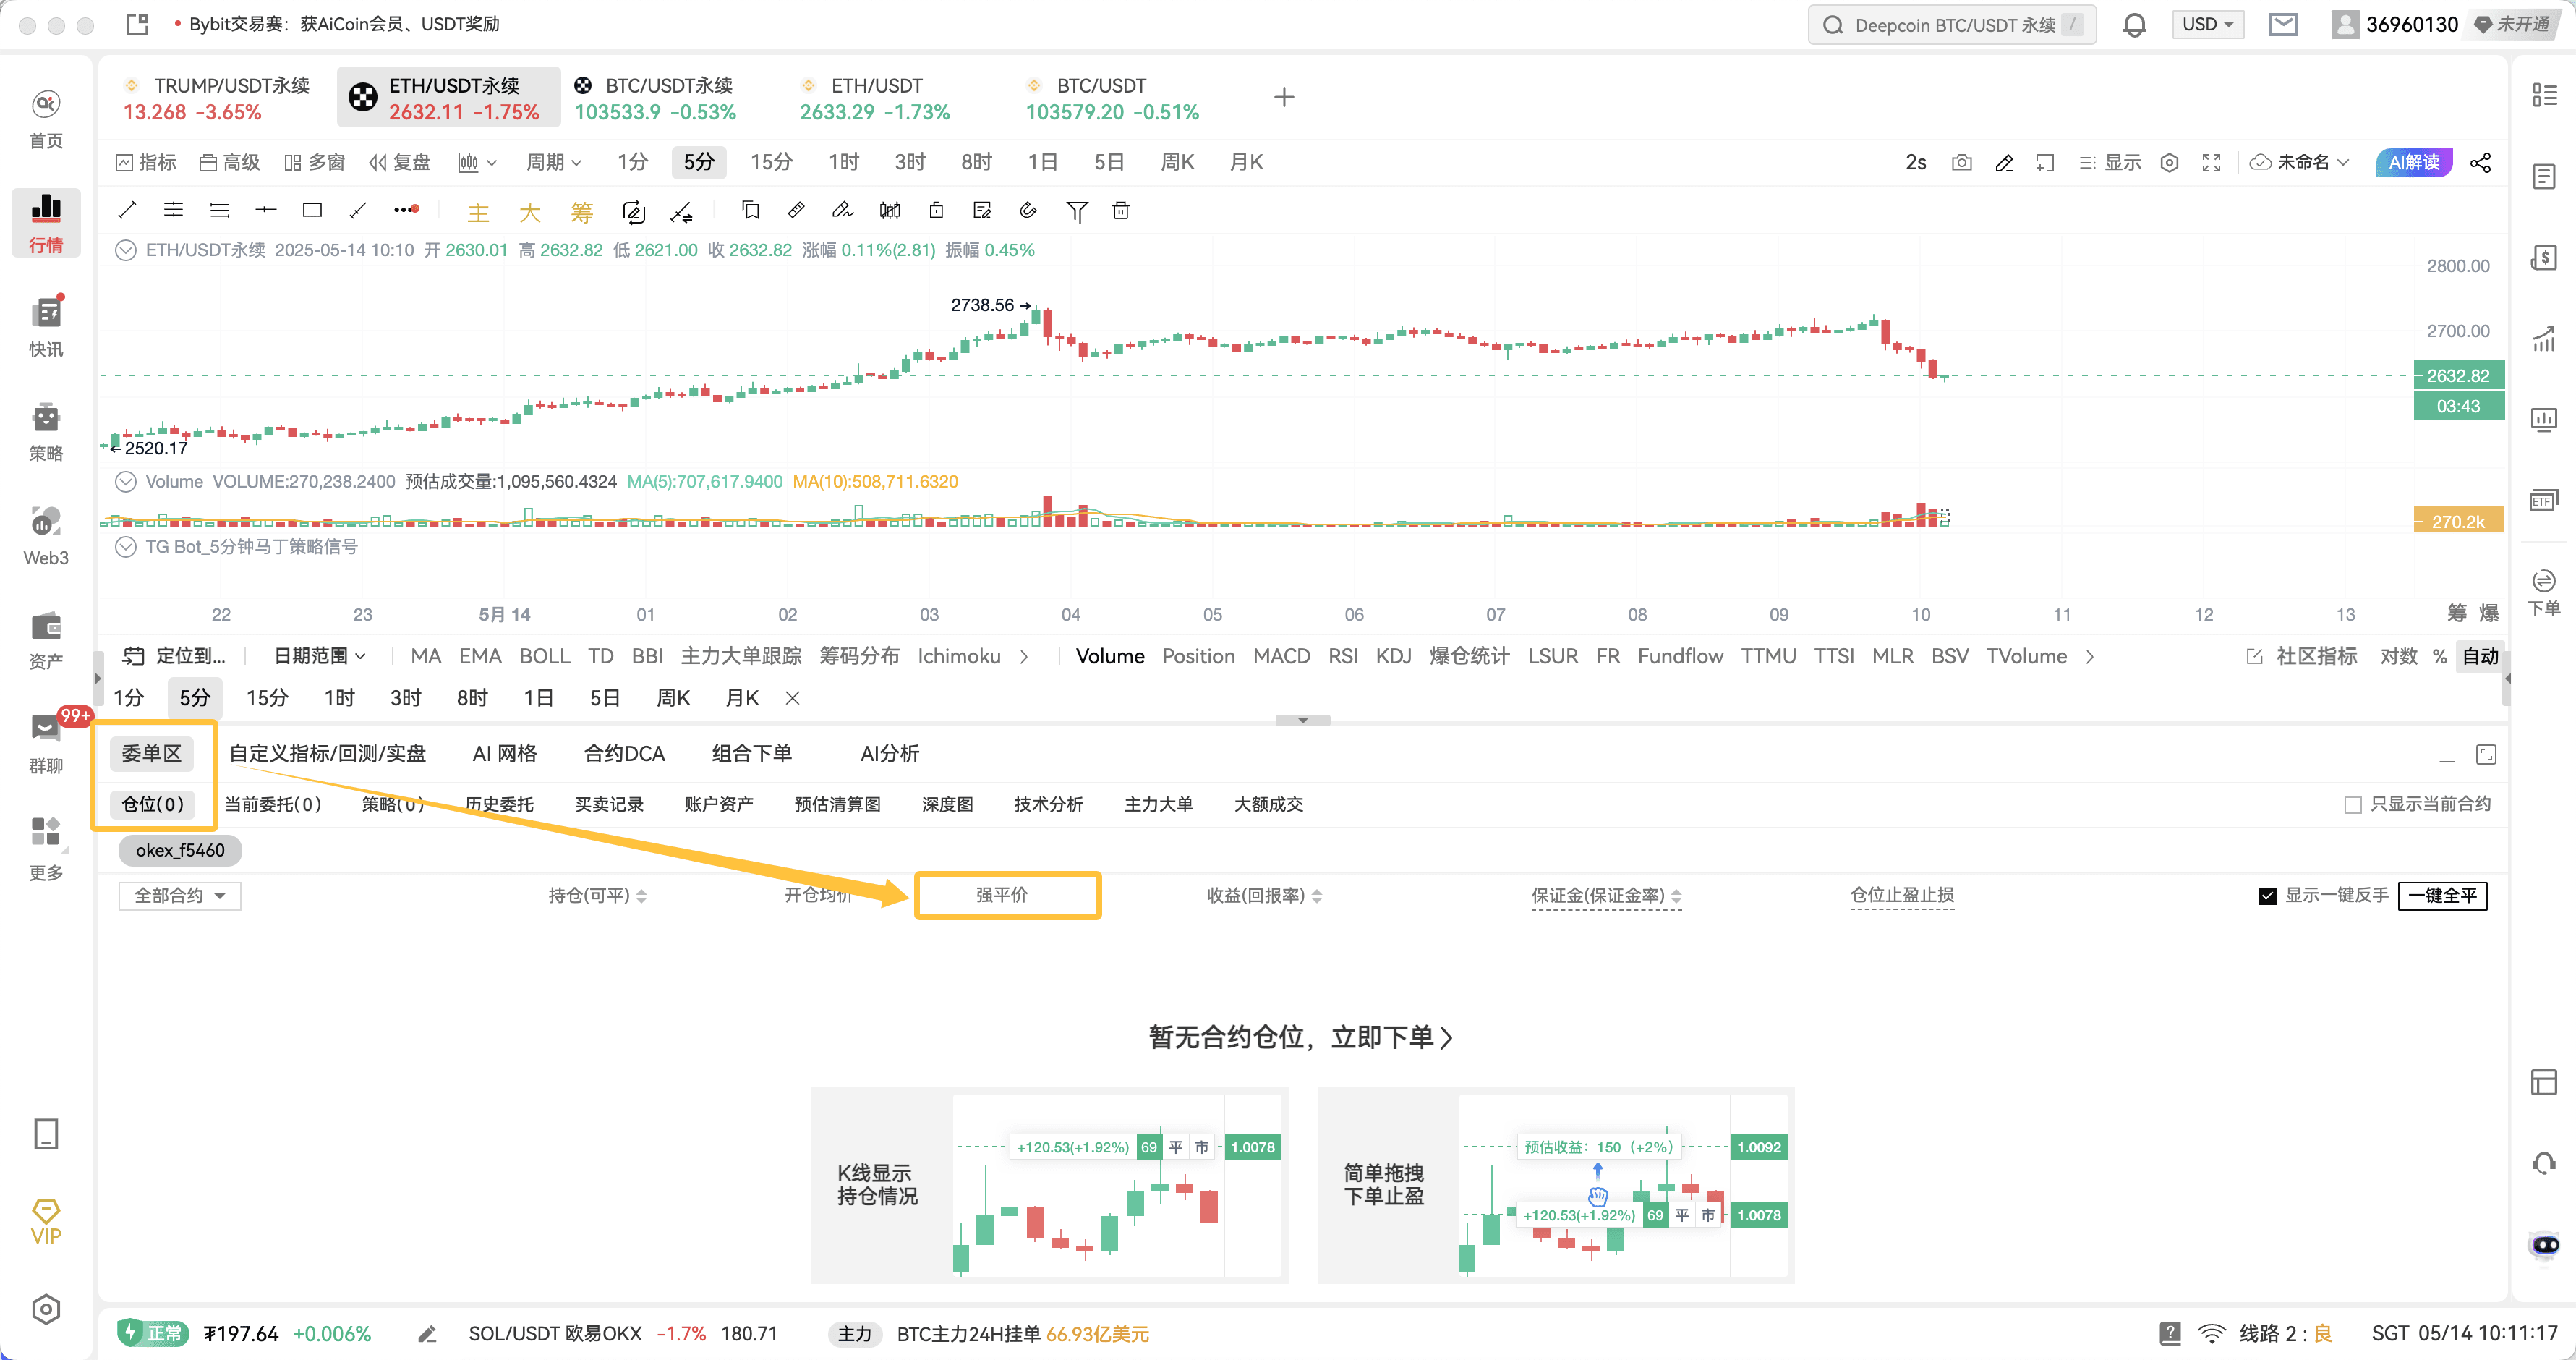Select the trend line drawing tool

[x=127, y=210]
